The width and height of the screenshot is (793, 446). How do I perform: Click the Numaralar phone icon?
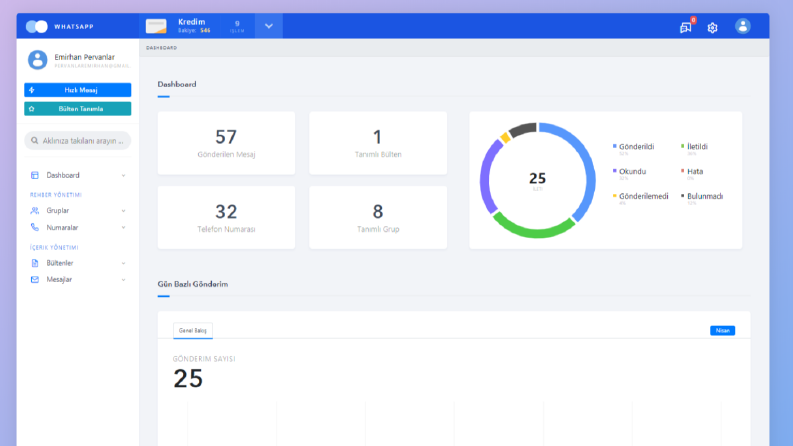34,228
